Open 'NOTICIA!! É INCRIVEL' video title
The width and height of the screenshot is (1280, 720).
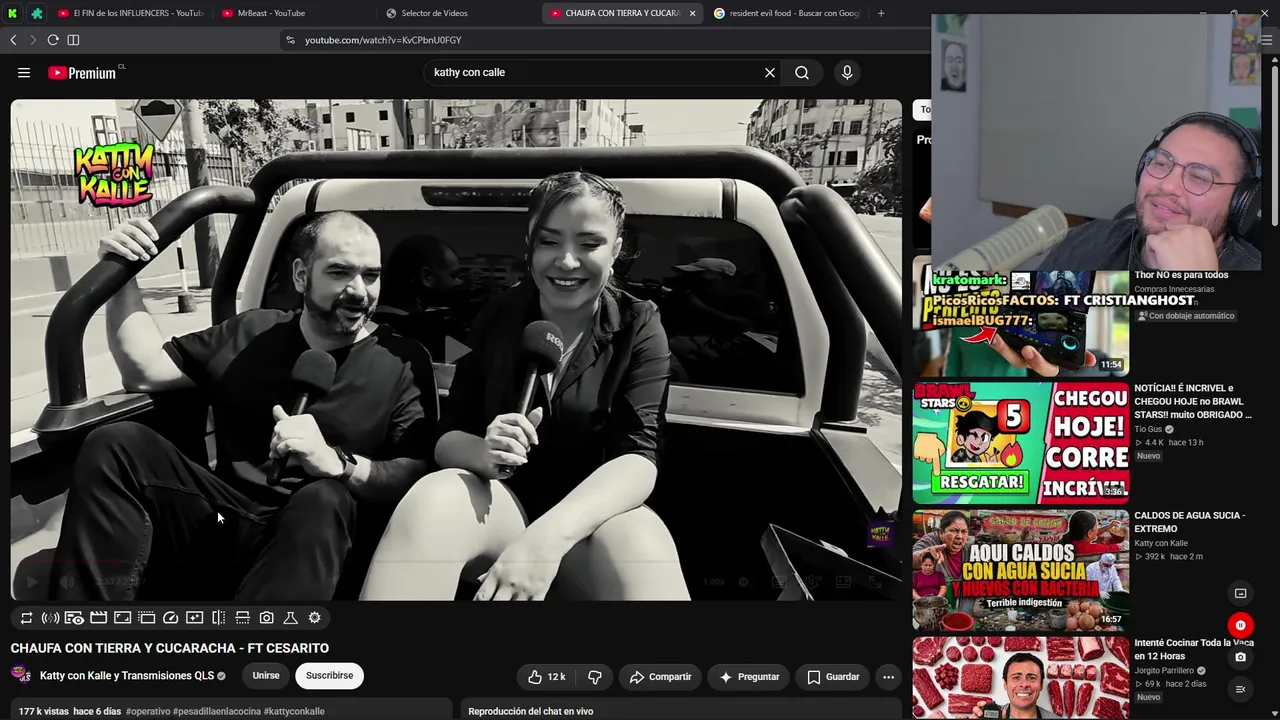point(1192,401)
